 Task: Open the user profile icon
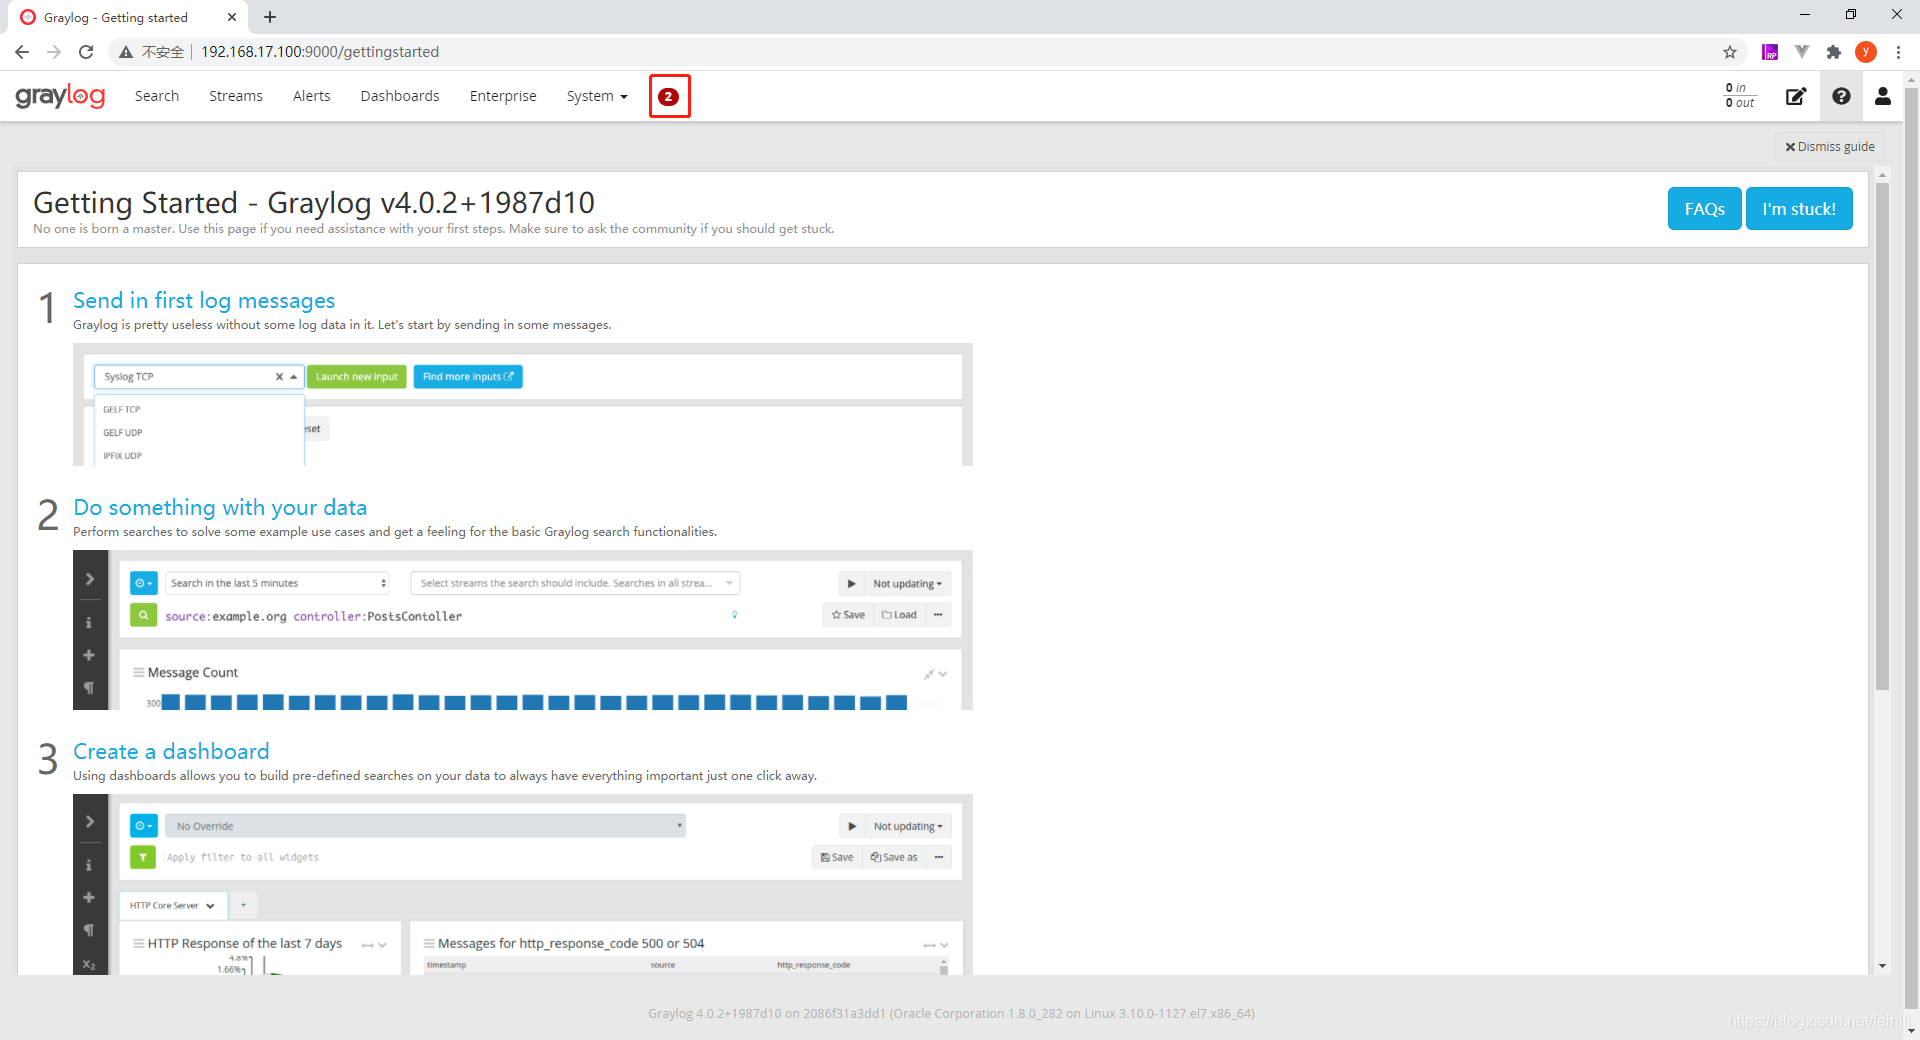pyautogui.click(x=1883, y=96)
